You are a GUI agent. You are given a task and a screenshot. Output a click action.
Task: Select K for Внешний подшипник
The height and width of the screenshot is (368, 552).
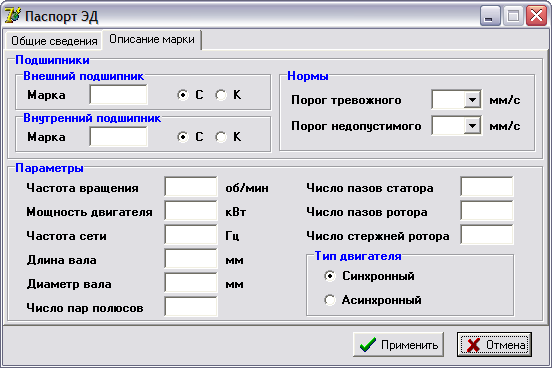[221, 95]
